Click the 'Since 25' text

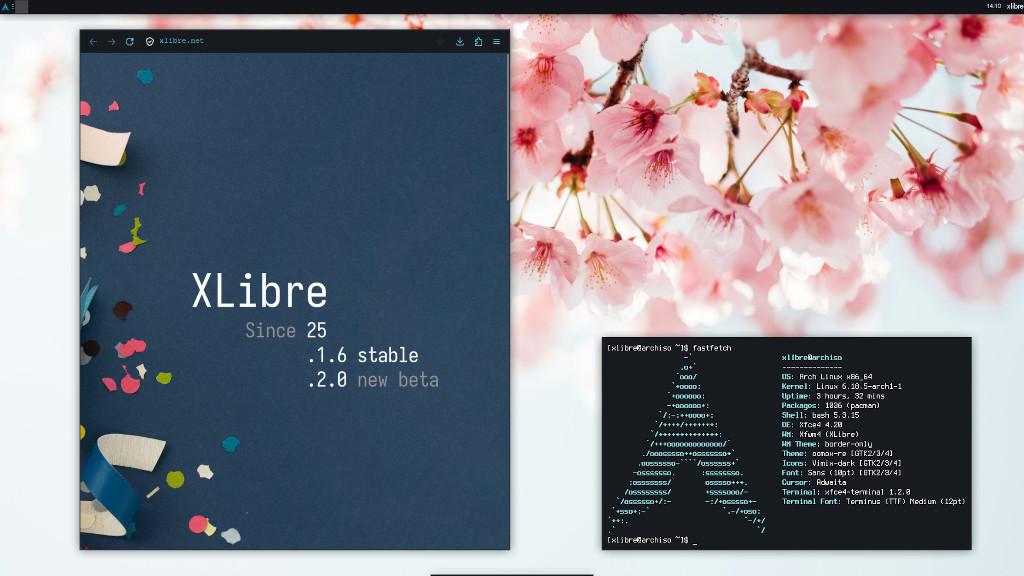point(285,330)
